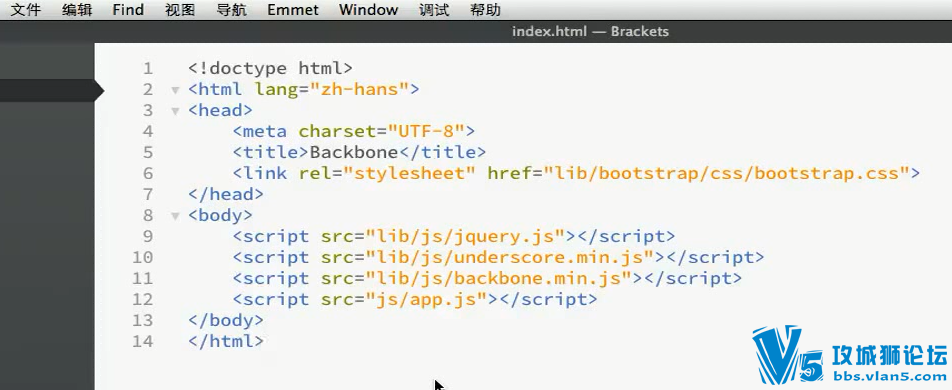Viewport: 952px width, 390px height.
Task: Click line number 1 in gutter
Action: [148, 69]
